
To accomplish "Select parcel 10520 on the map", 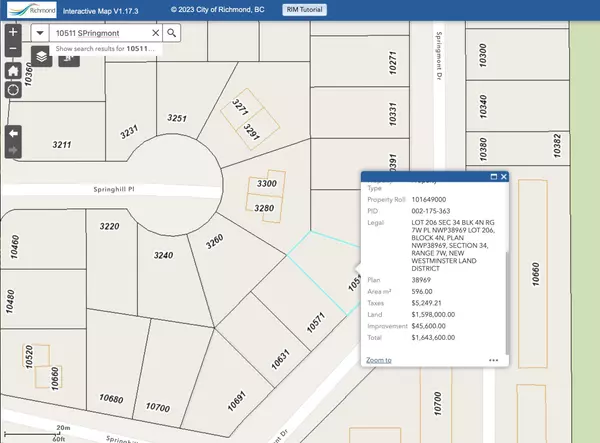I will [x=29, y=357].
